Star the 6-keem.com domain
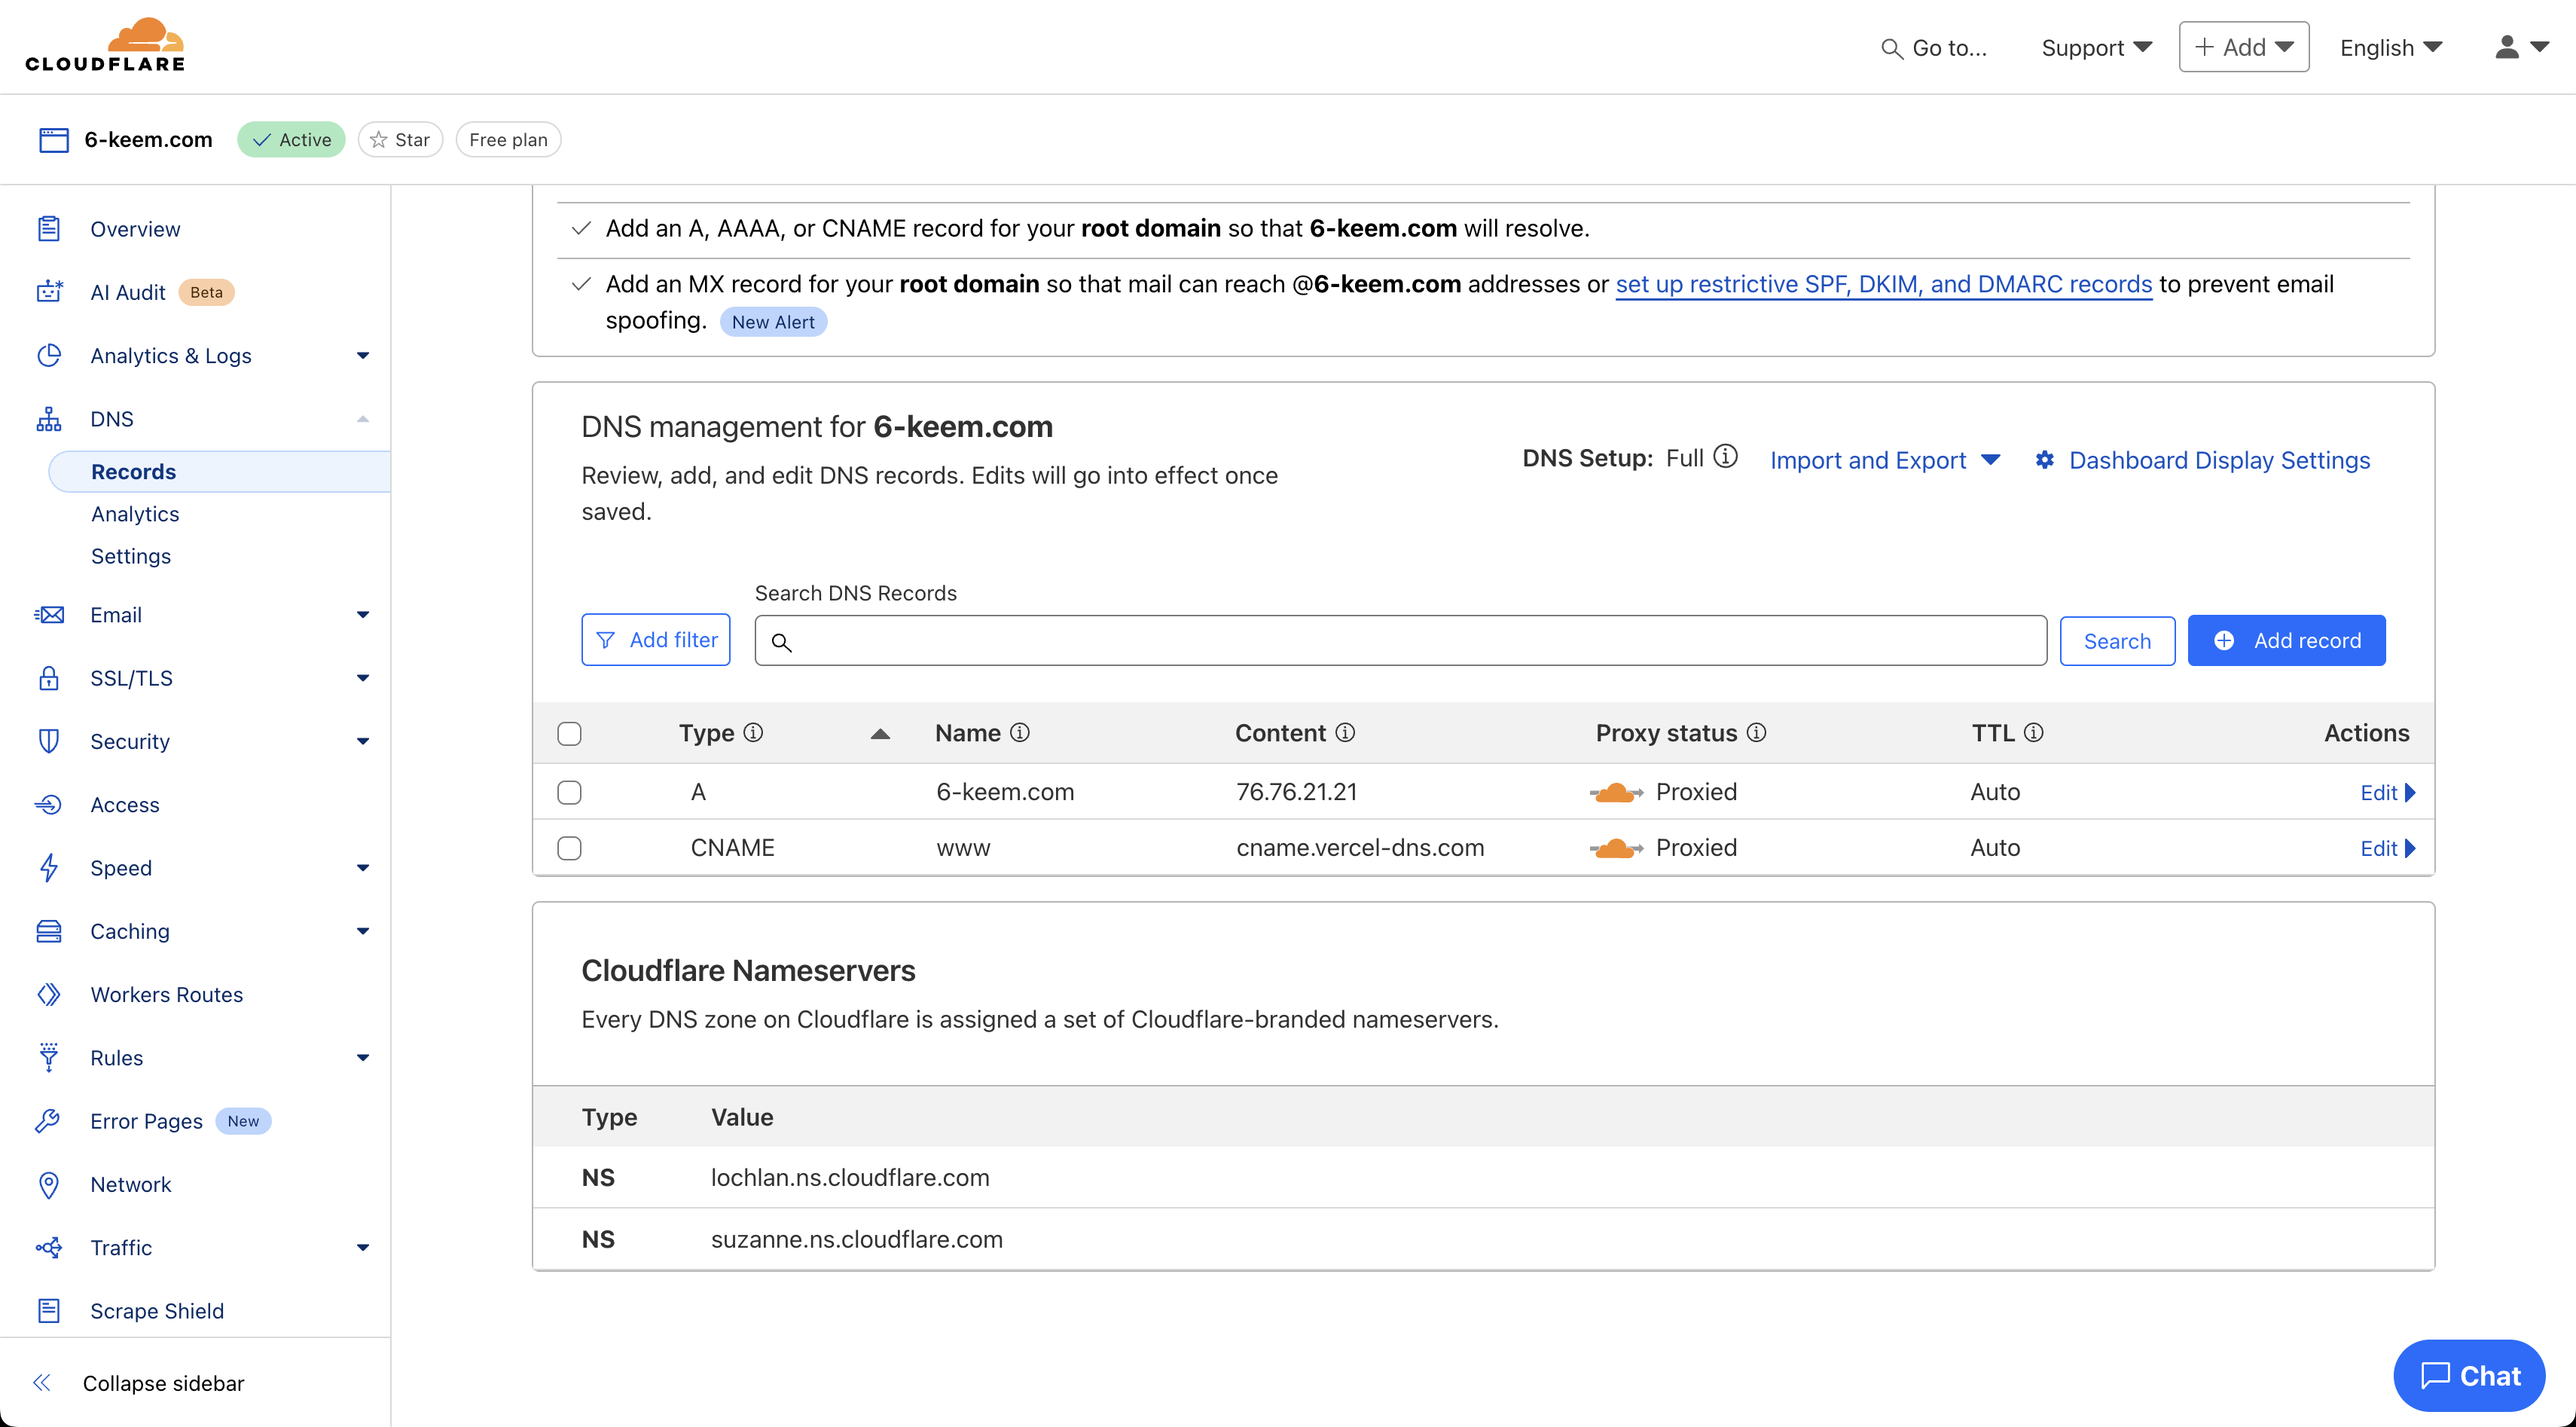This screenshot has width=2576, height=1427. pos(400,140)
